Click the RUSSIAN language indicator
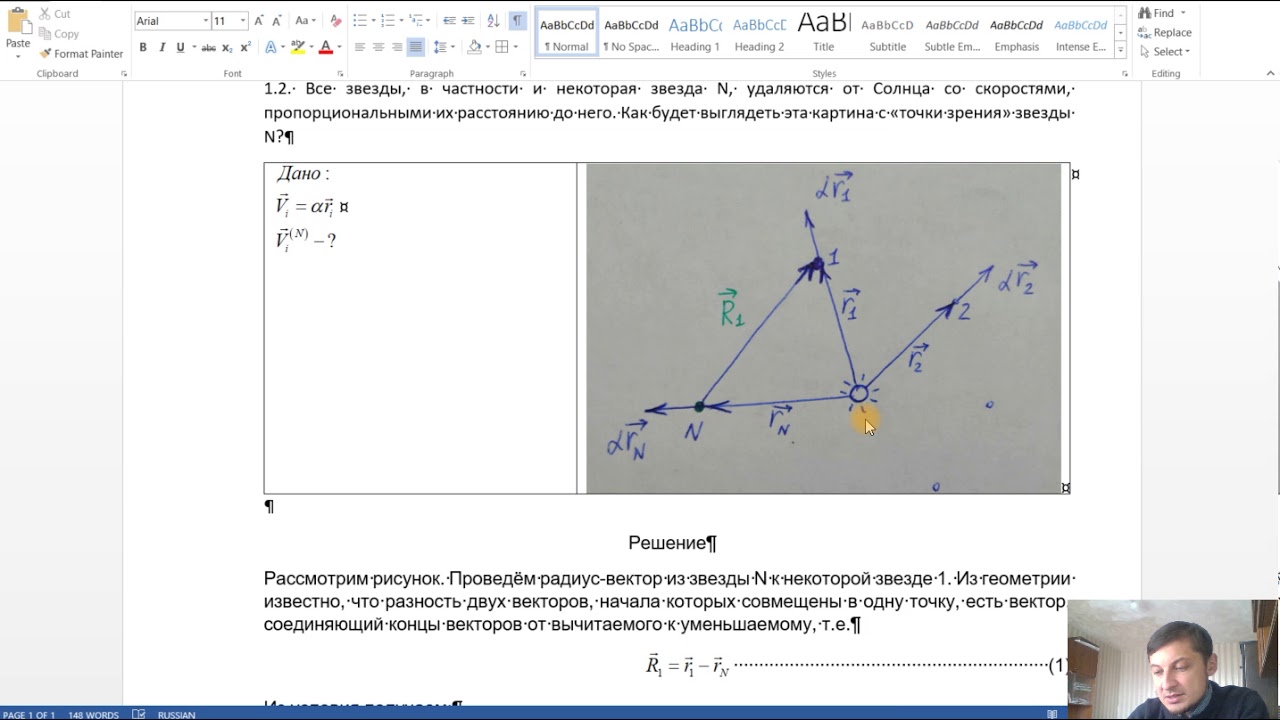 click(x=177, y=714)
